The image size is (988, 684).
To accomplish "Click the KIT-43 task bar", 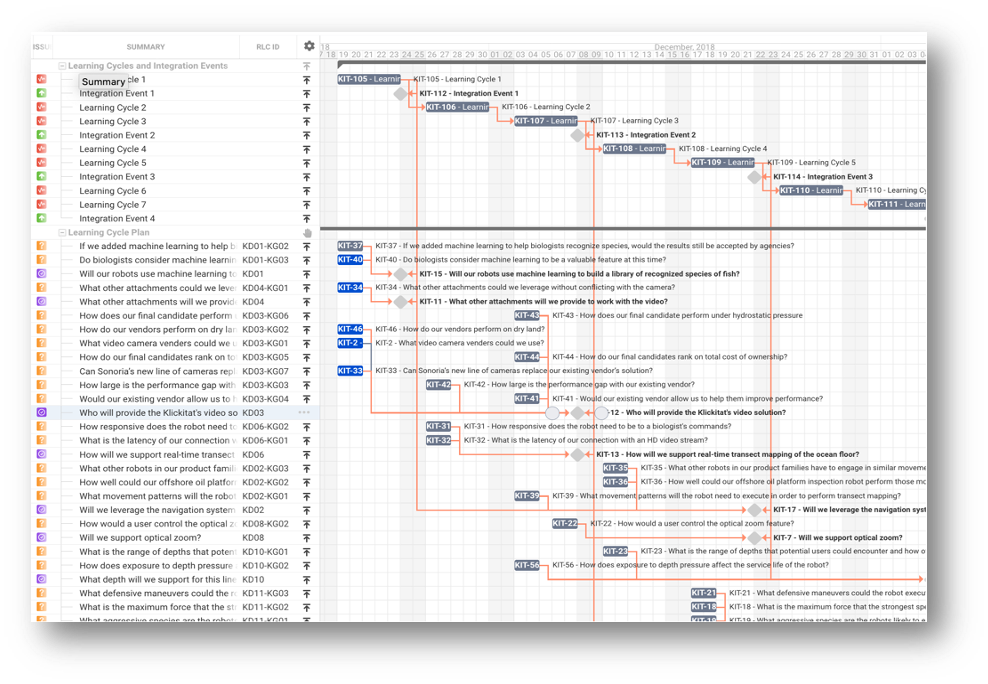I will [x=527, y=315].
